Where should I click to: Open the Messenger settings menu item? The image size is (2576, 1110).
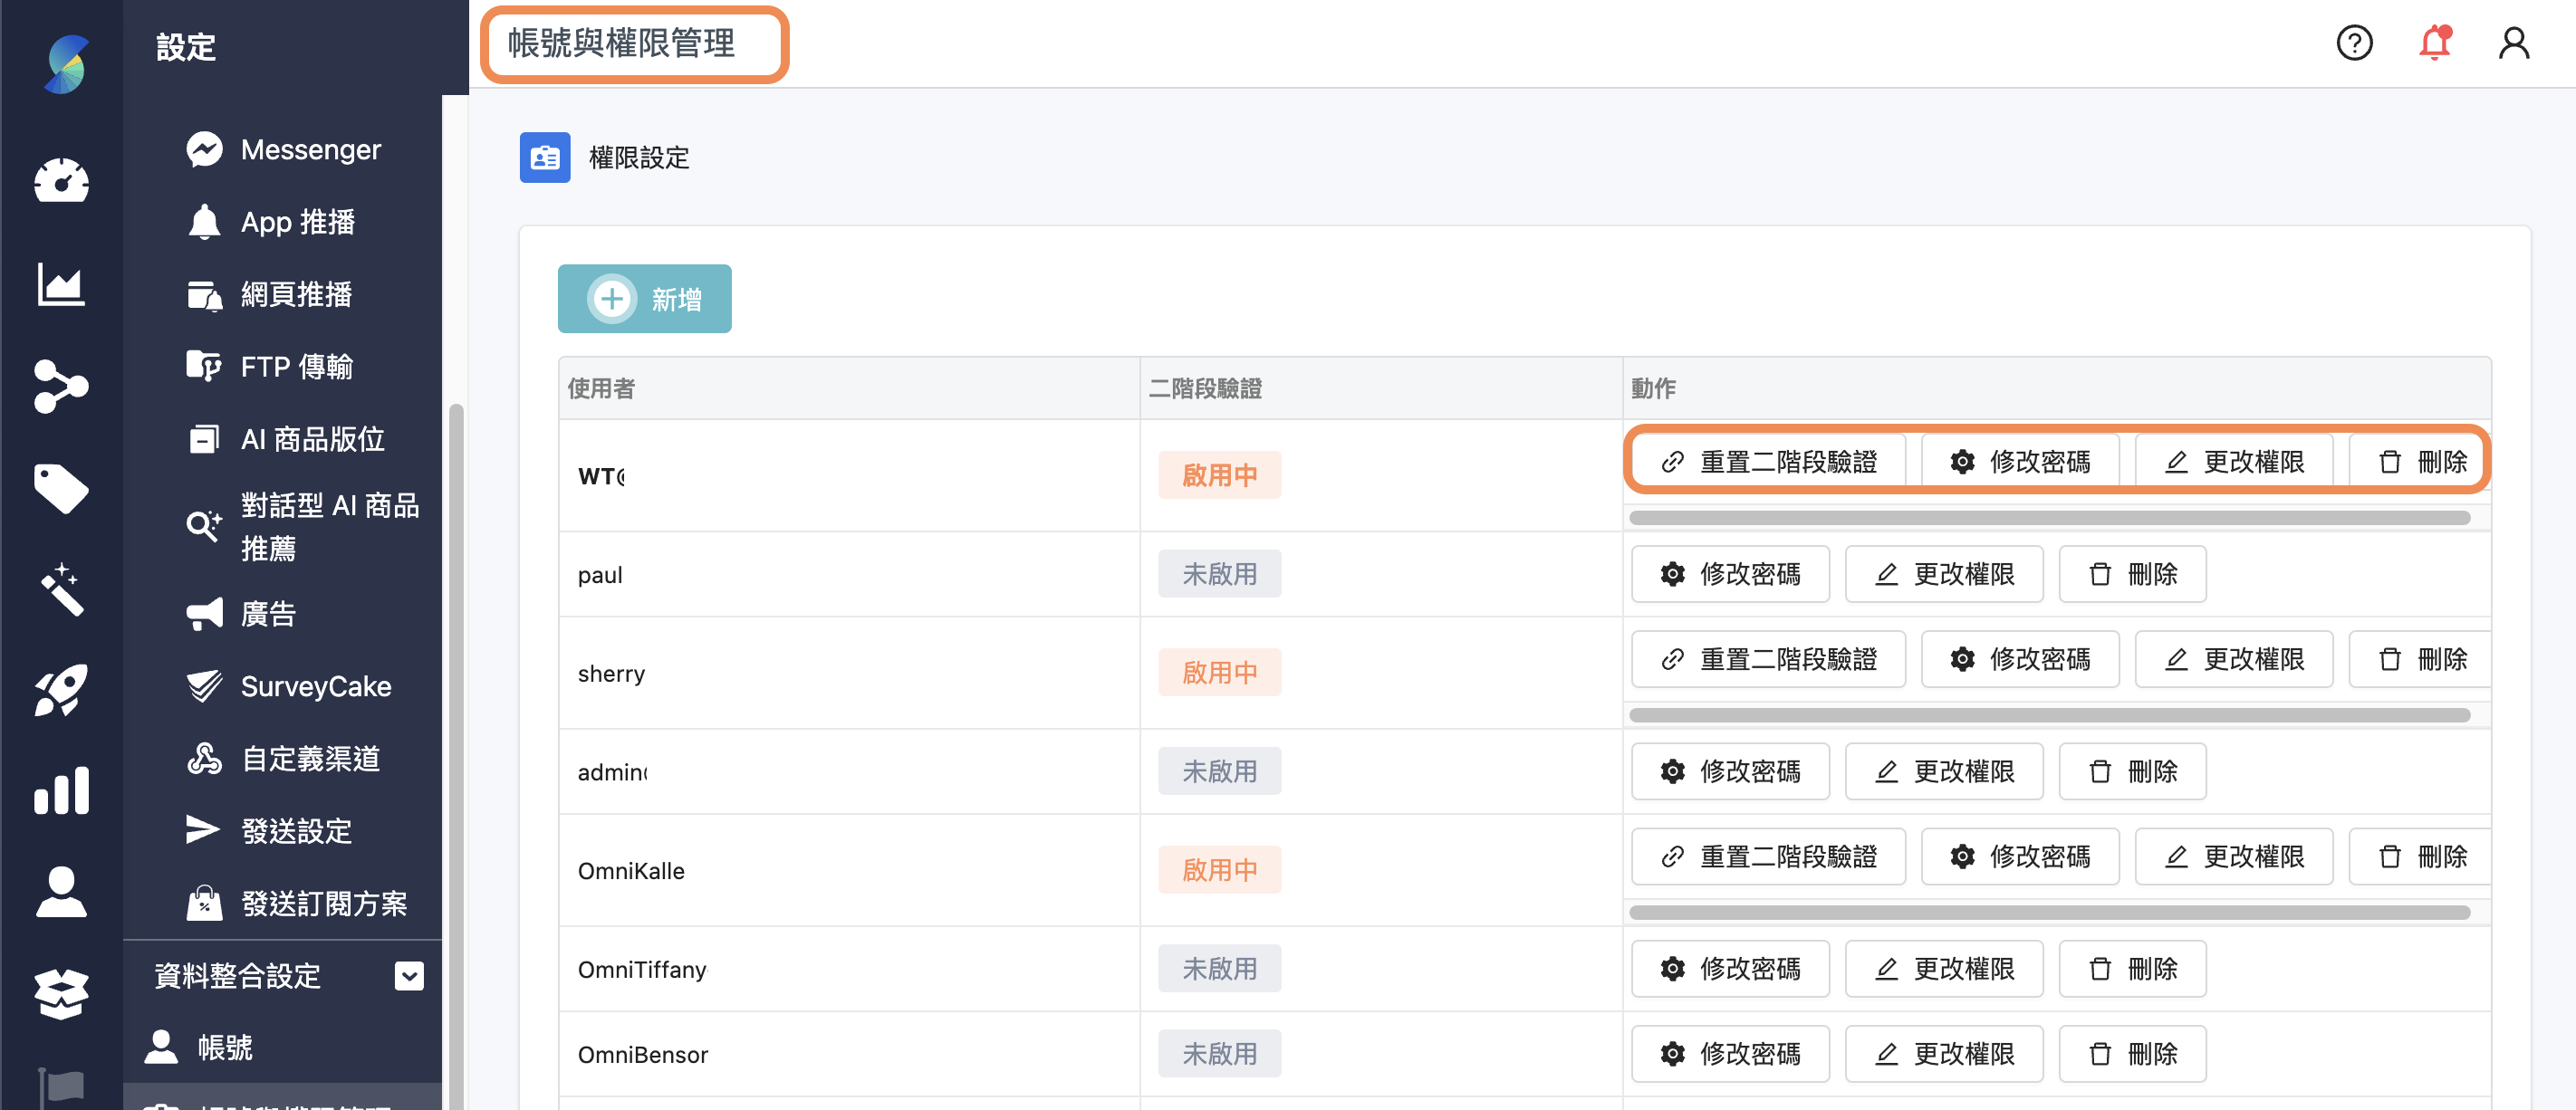(310, 150)
